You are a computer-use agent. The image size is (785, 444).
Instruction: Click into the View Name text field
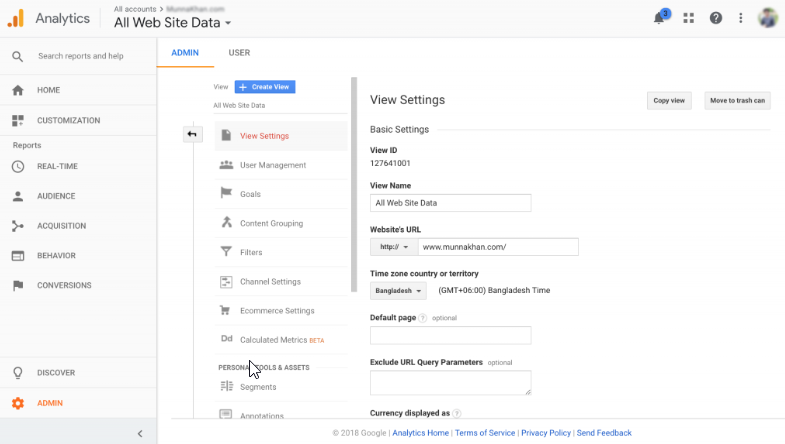coord(450,203)
